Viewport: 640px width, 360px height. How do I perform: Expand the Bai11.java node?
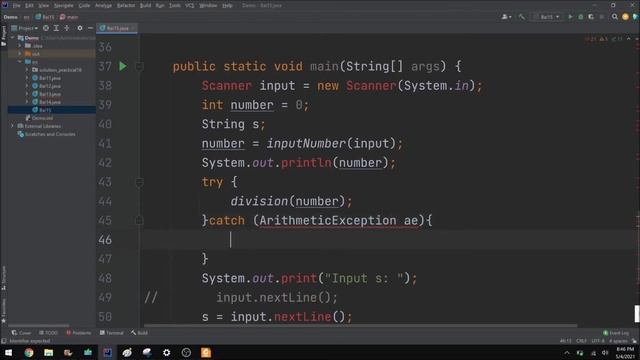[27, 78]
